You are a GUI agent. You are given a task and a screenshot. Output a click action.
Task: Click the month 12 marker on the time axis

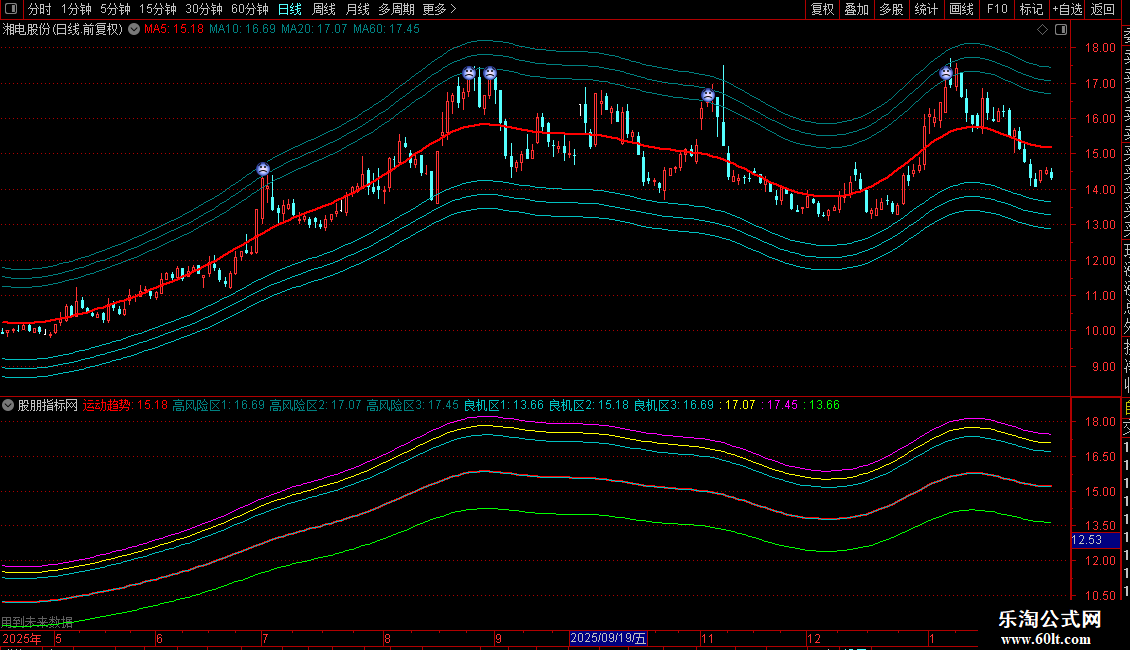click(814, 638)
